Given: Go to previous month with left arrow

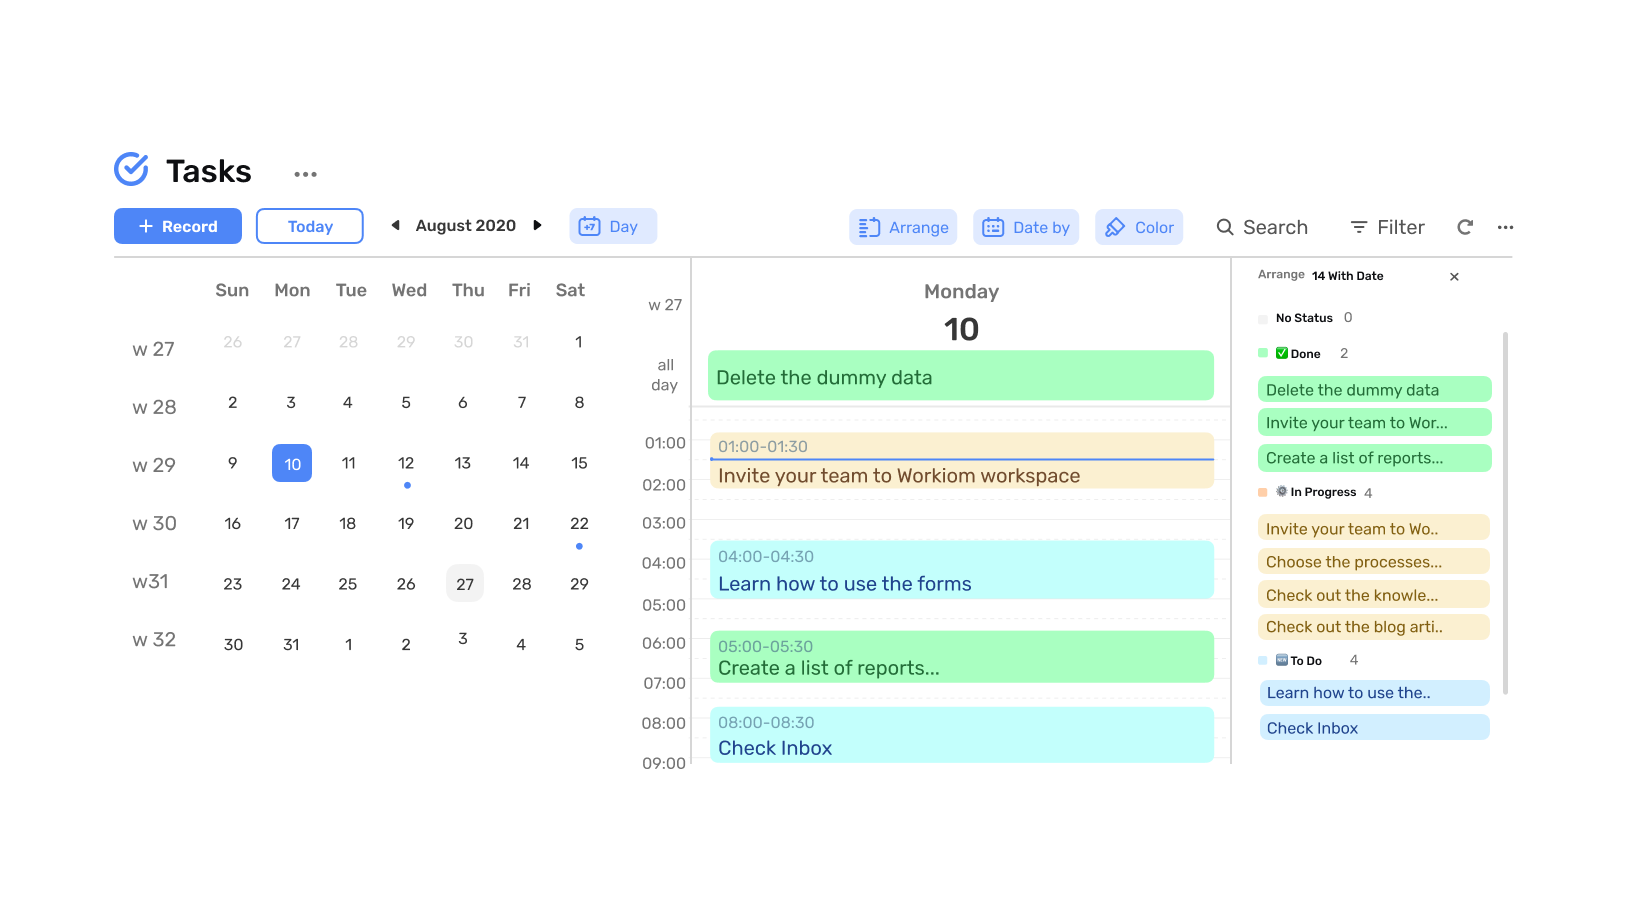Looking at the screenshot, I should point(394,226).
